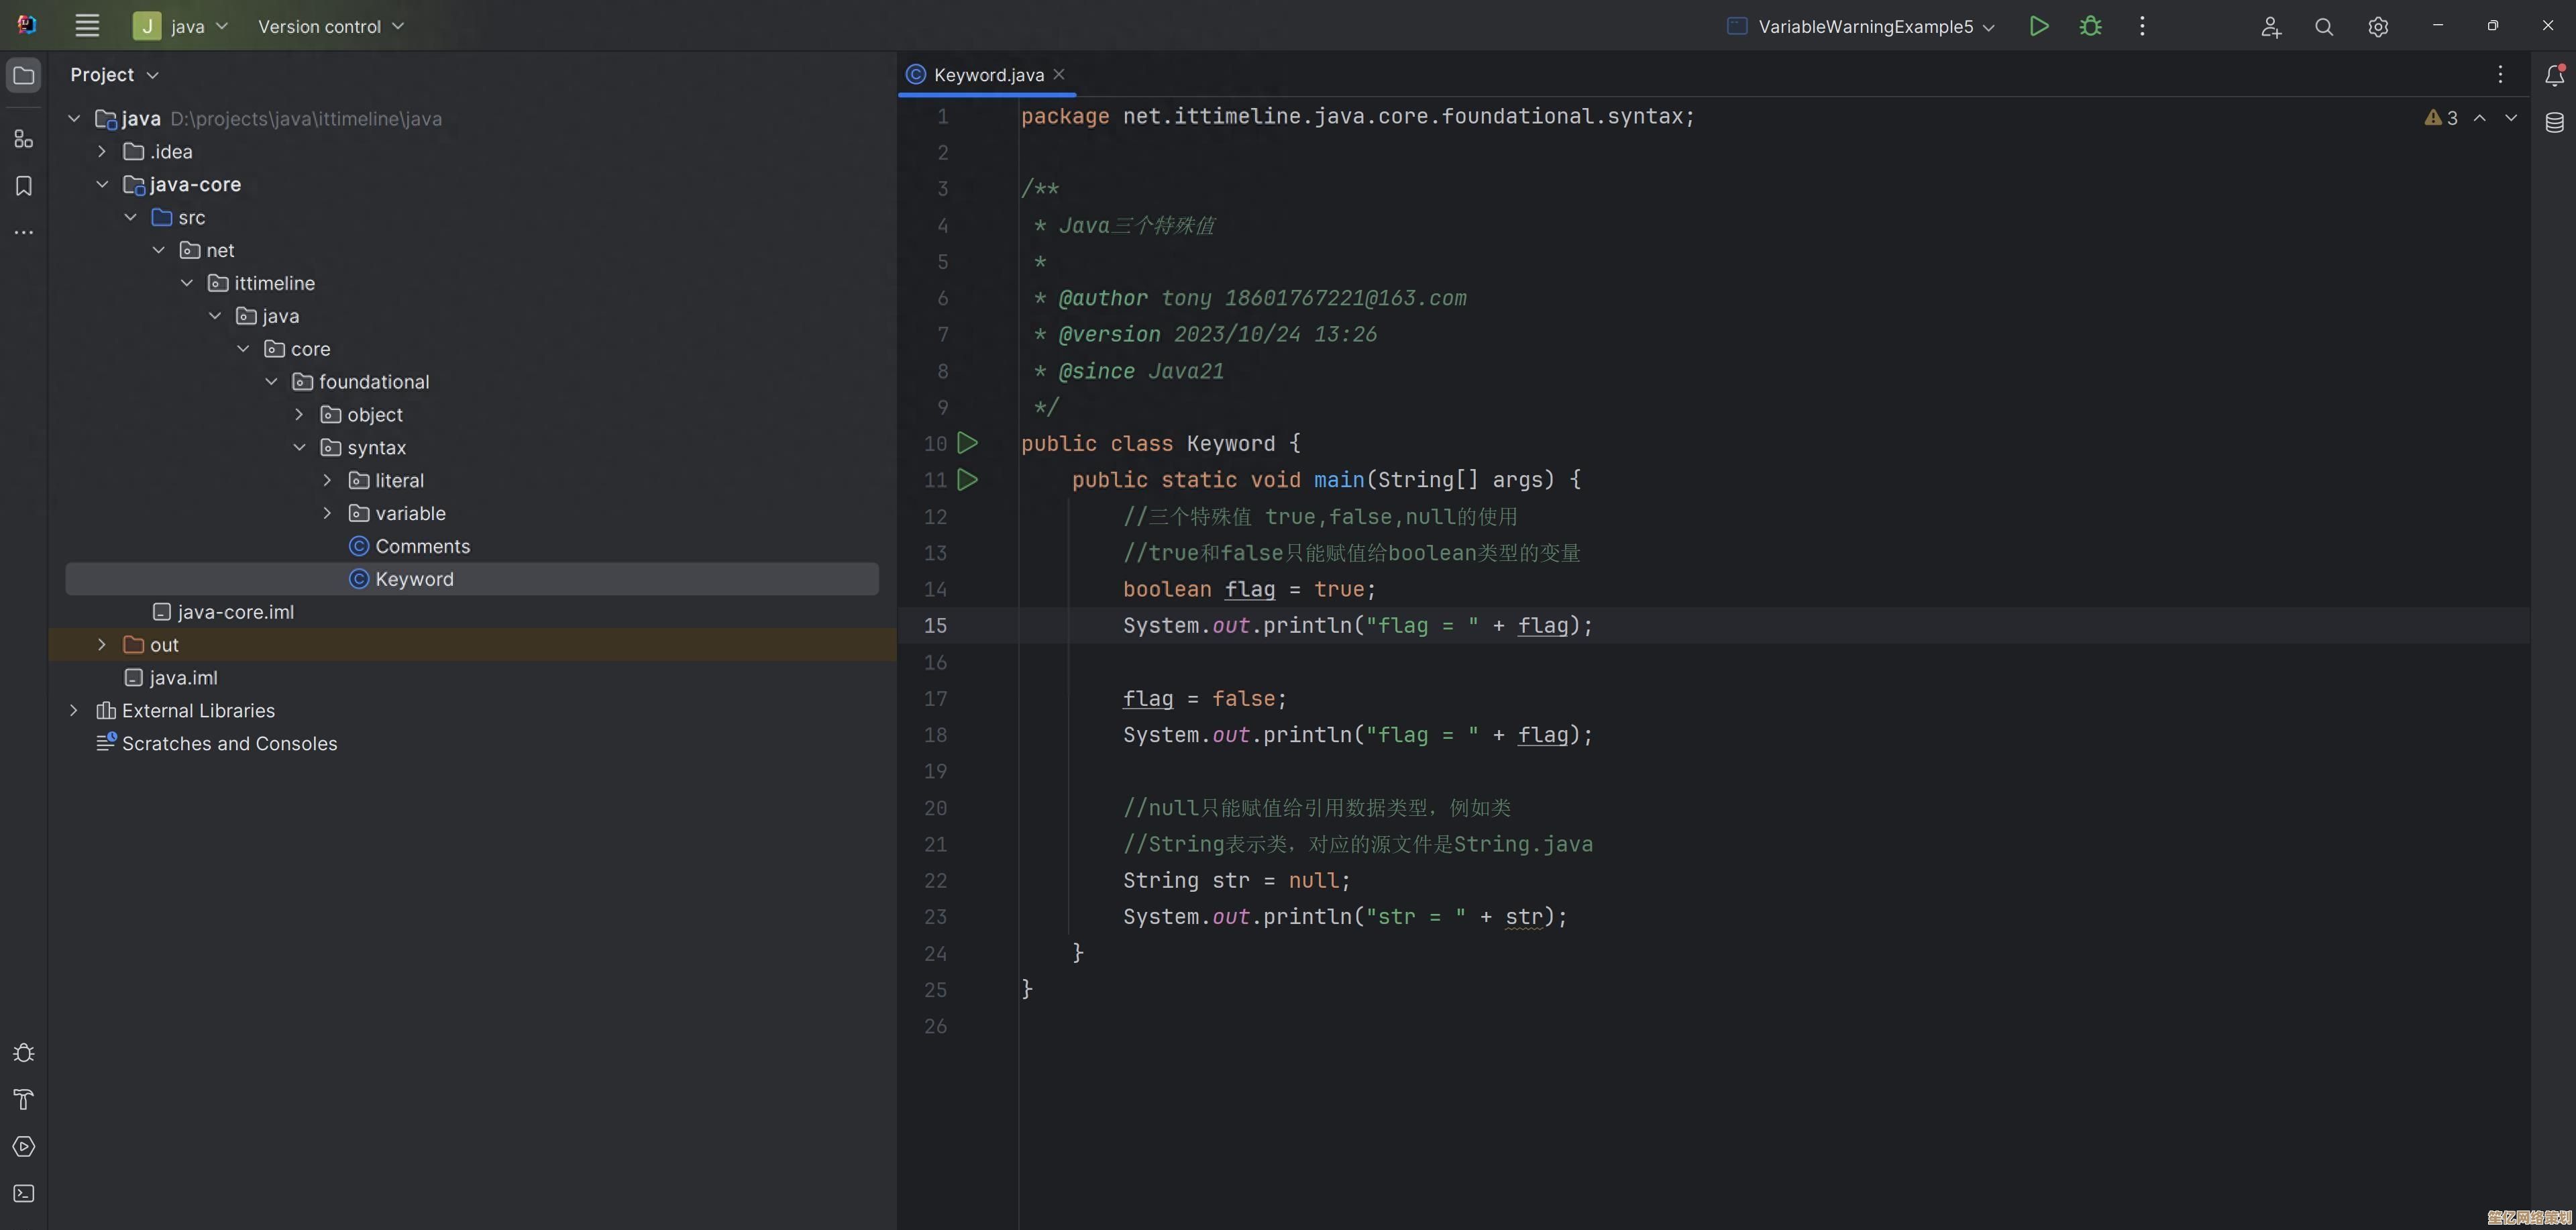Run main method from gutter line 11
Viewport: 2576px width, 1230px height.
[x=967, y=480]
